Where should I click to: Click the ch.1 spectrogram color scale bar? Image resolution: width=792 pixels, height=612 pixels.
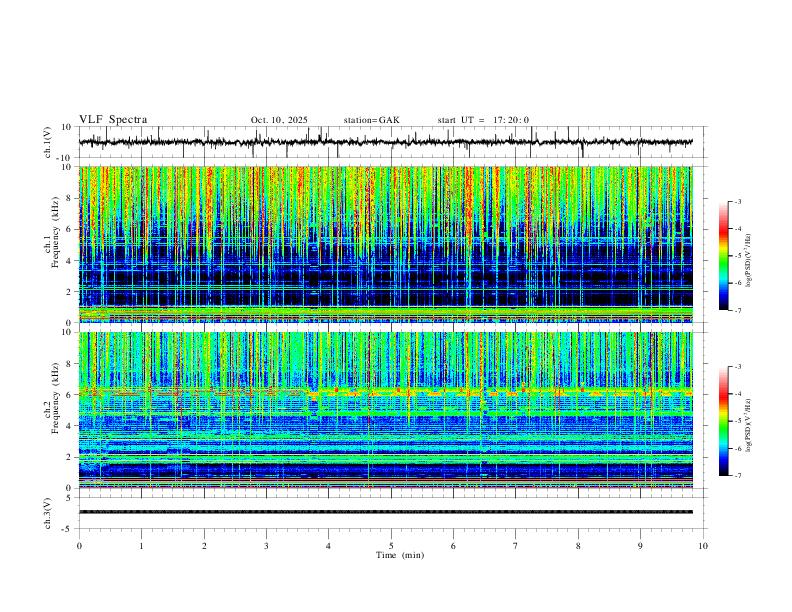[x=723, y=256]
